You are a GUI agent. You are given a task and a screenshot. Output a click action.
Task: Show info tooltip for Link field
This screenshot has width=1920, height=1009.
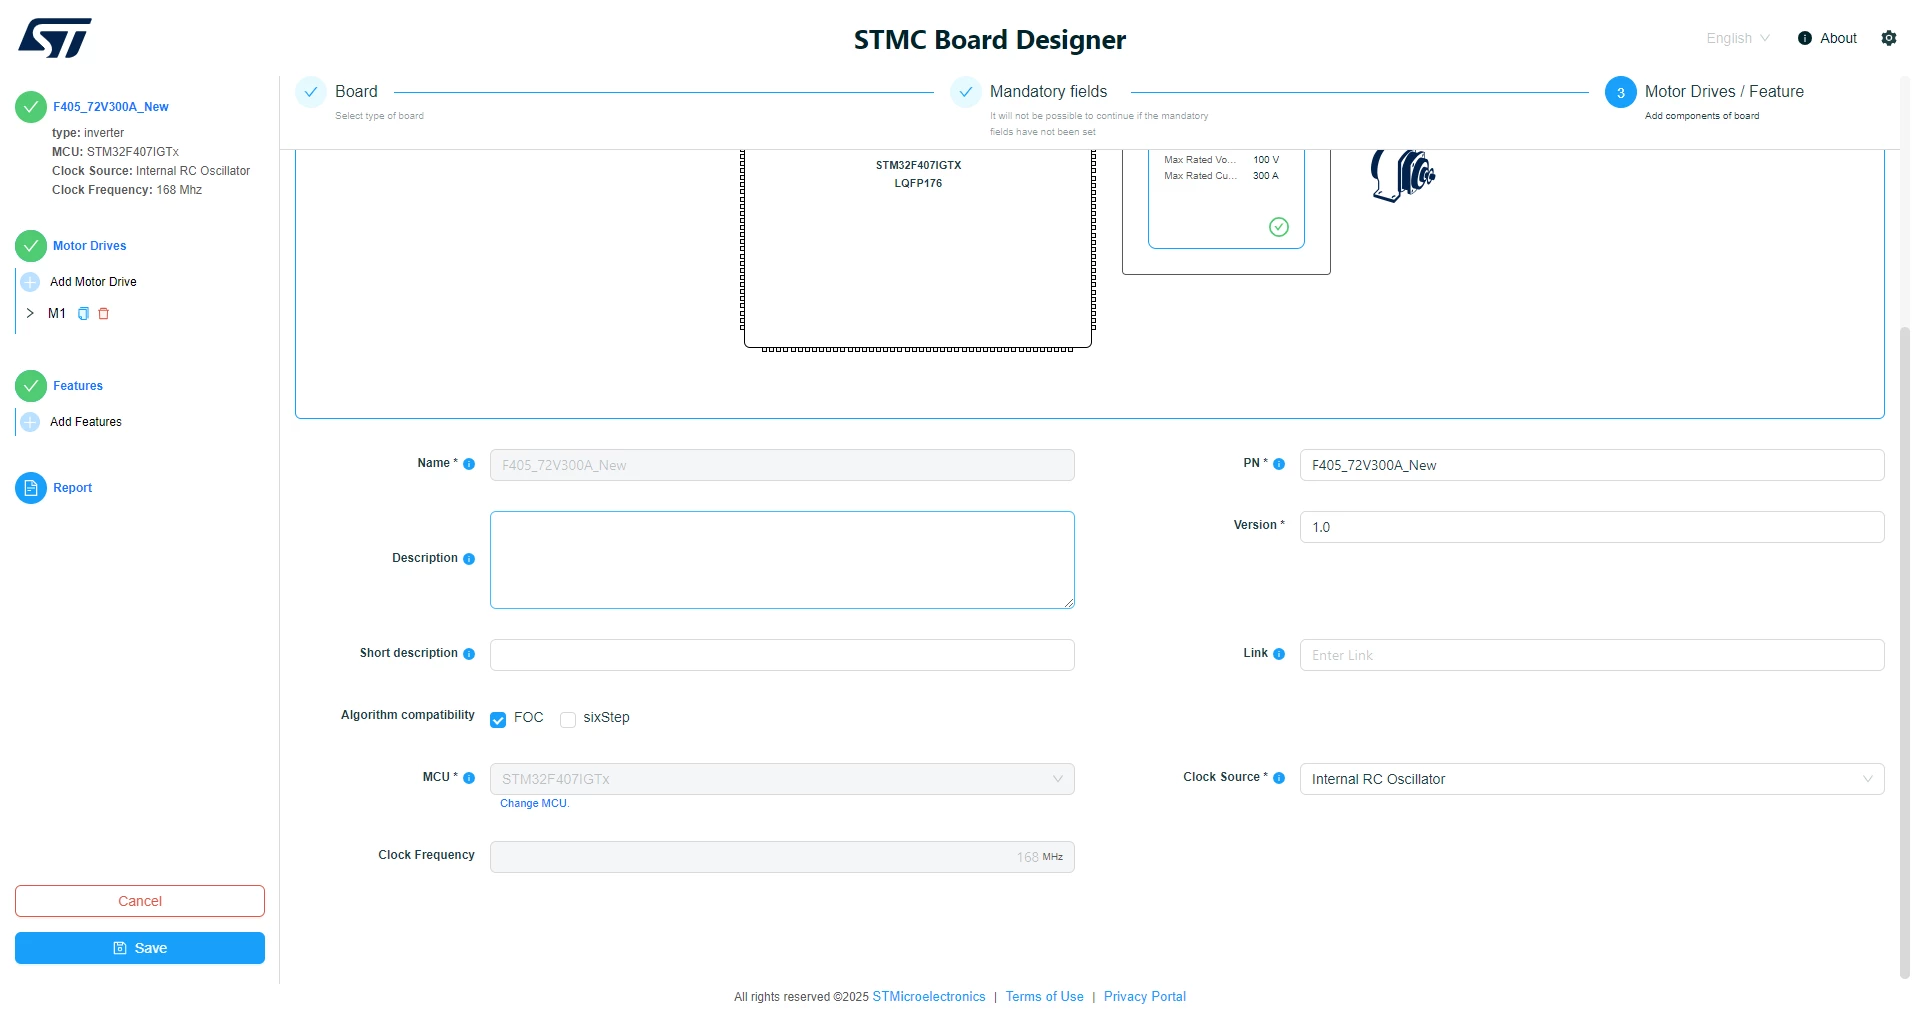point(1279,654)
